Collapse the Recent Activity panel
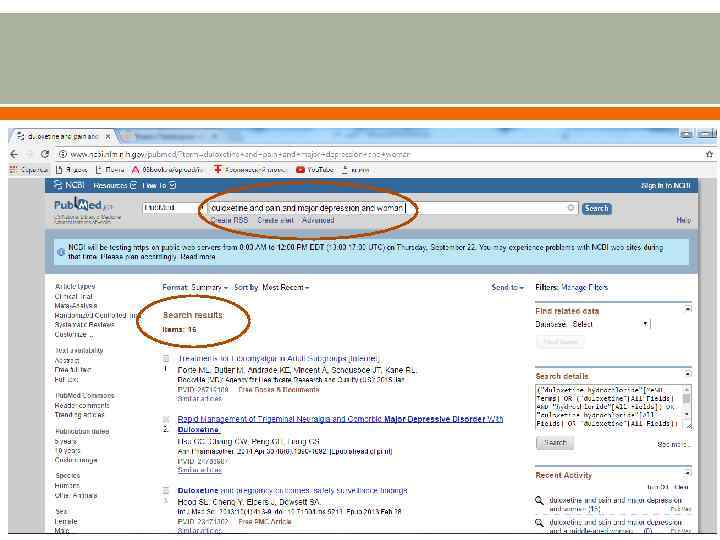 click(688, 472)
